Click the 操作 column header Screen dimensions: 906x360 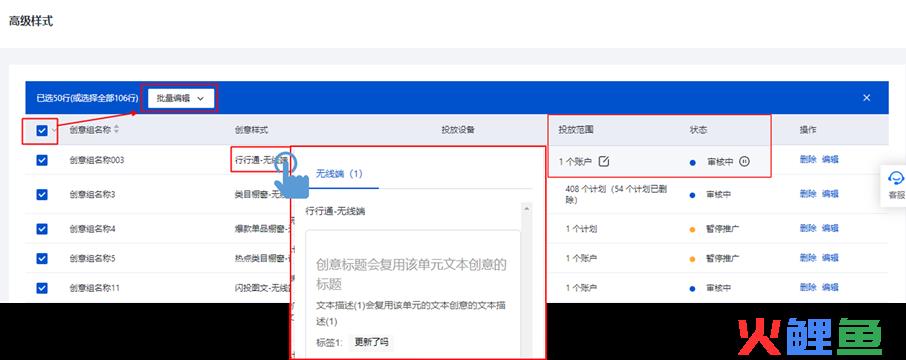coord(808,130)
